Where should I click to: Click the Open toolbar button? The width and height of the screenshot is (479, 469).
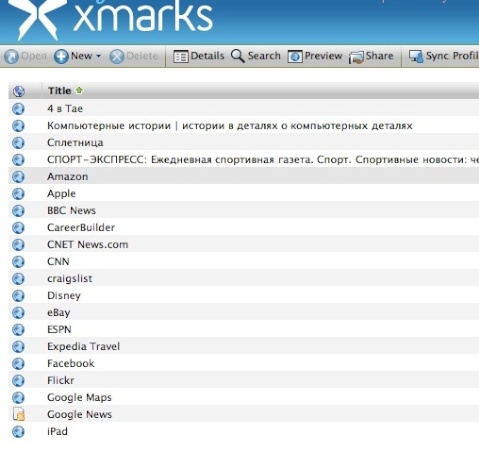coord(25,56)
